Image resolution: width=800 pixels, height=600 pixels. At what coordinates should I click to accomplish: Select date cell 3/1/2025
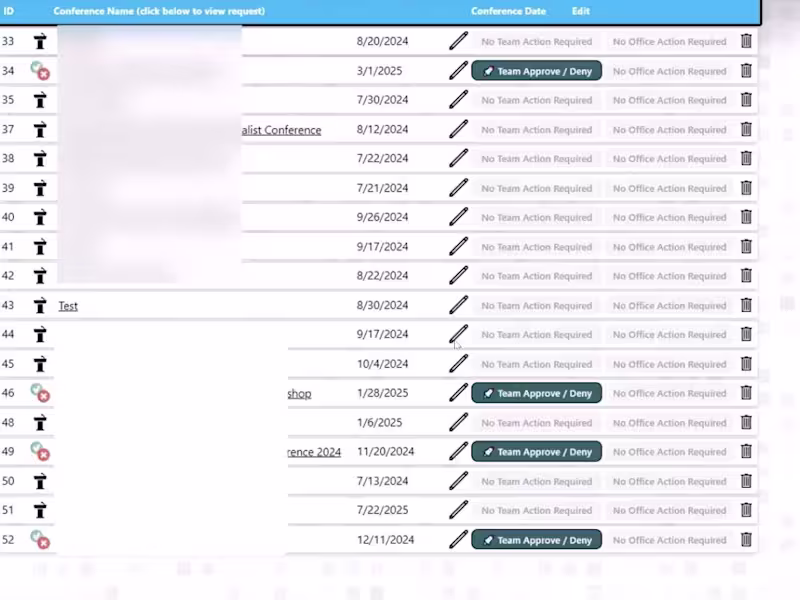point(379,70)
